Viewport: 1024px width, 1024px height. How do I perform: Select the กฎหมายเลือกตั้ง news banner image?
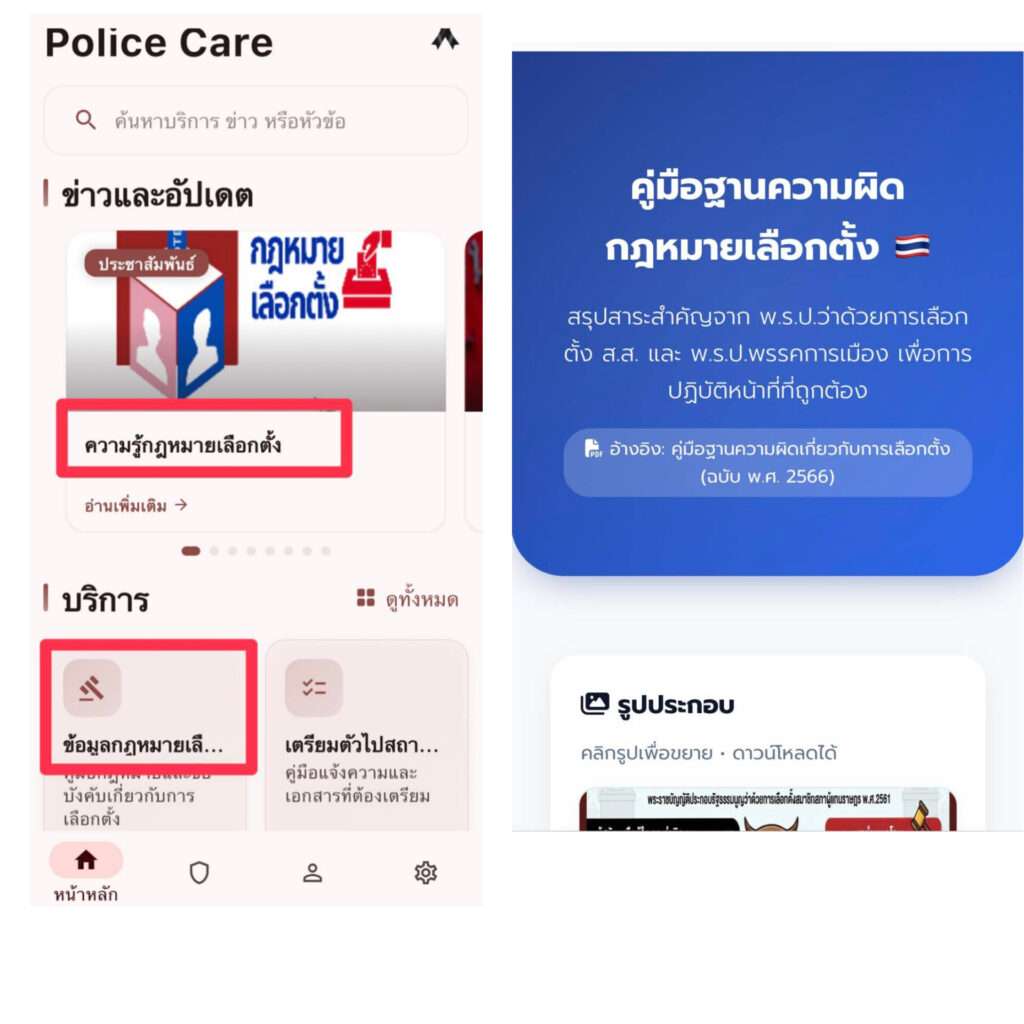(256, 321)
